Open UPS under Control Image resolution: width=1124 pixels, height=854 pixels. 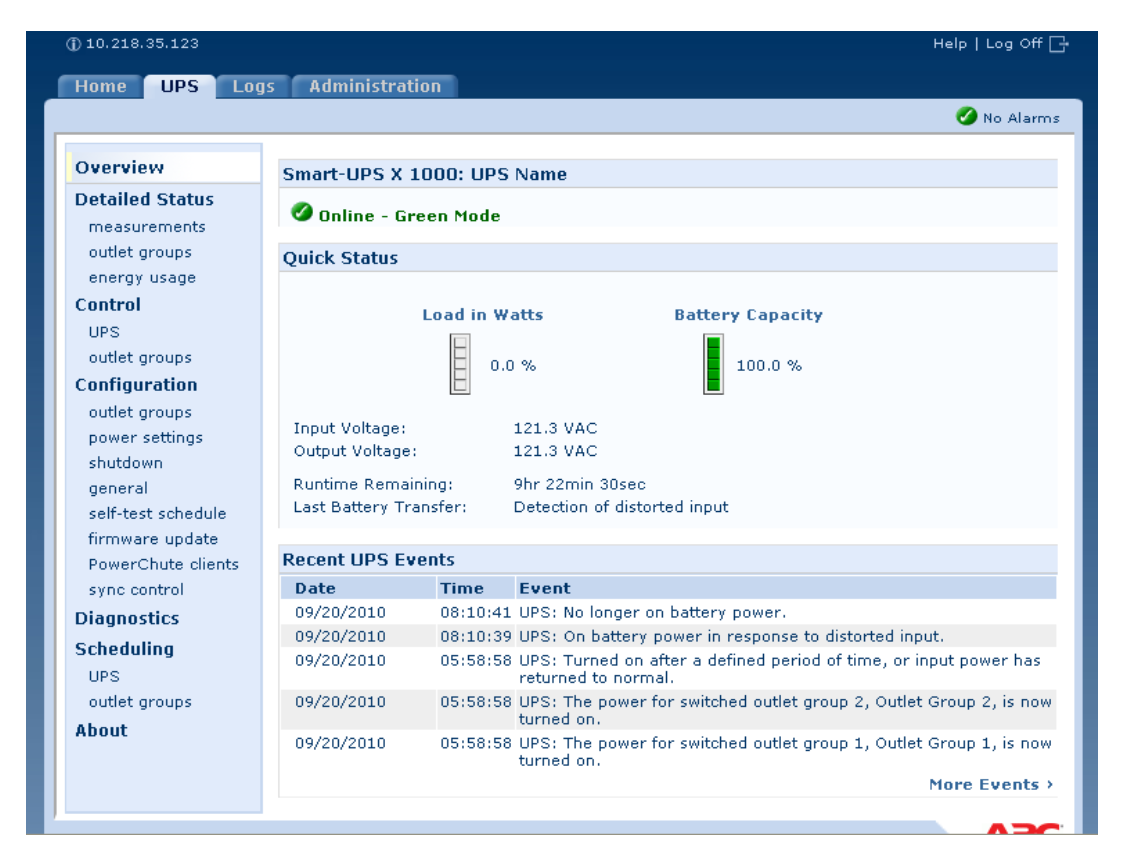click(104, 332)
